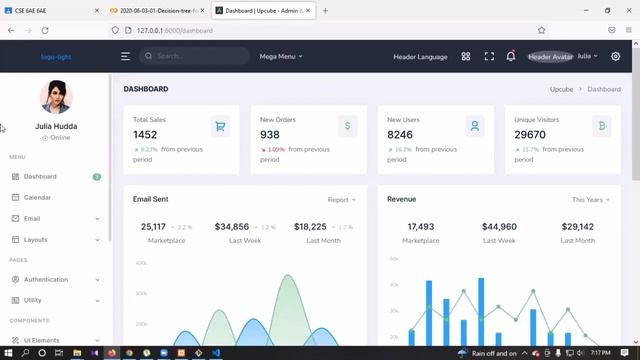This screenshot has width=640, height=360.
Task: Expand the UI Elements menu chevron
Action: coord(97,340)
